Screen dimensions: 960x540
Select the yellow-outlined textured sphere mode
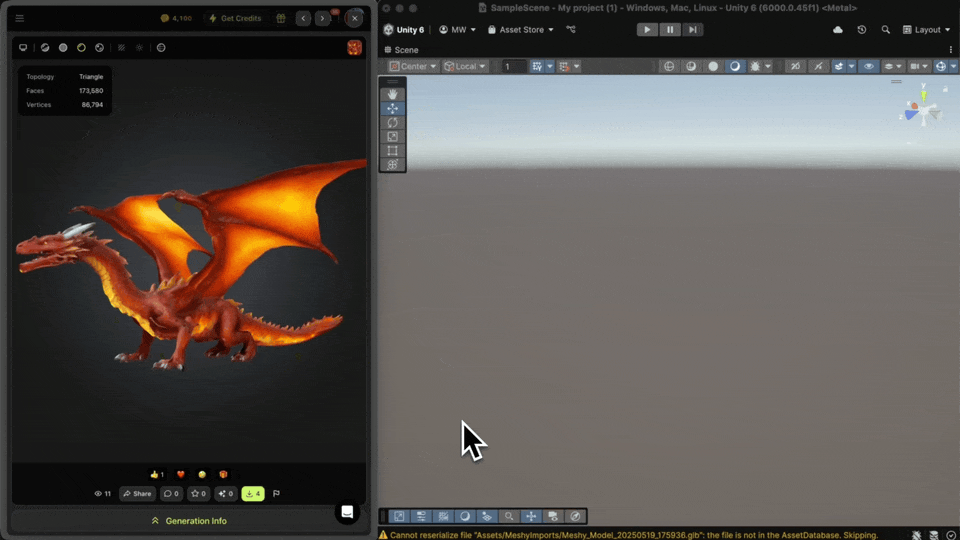click(81, 48)
